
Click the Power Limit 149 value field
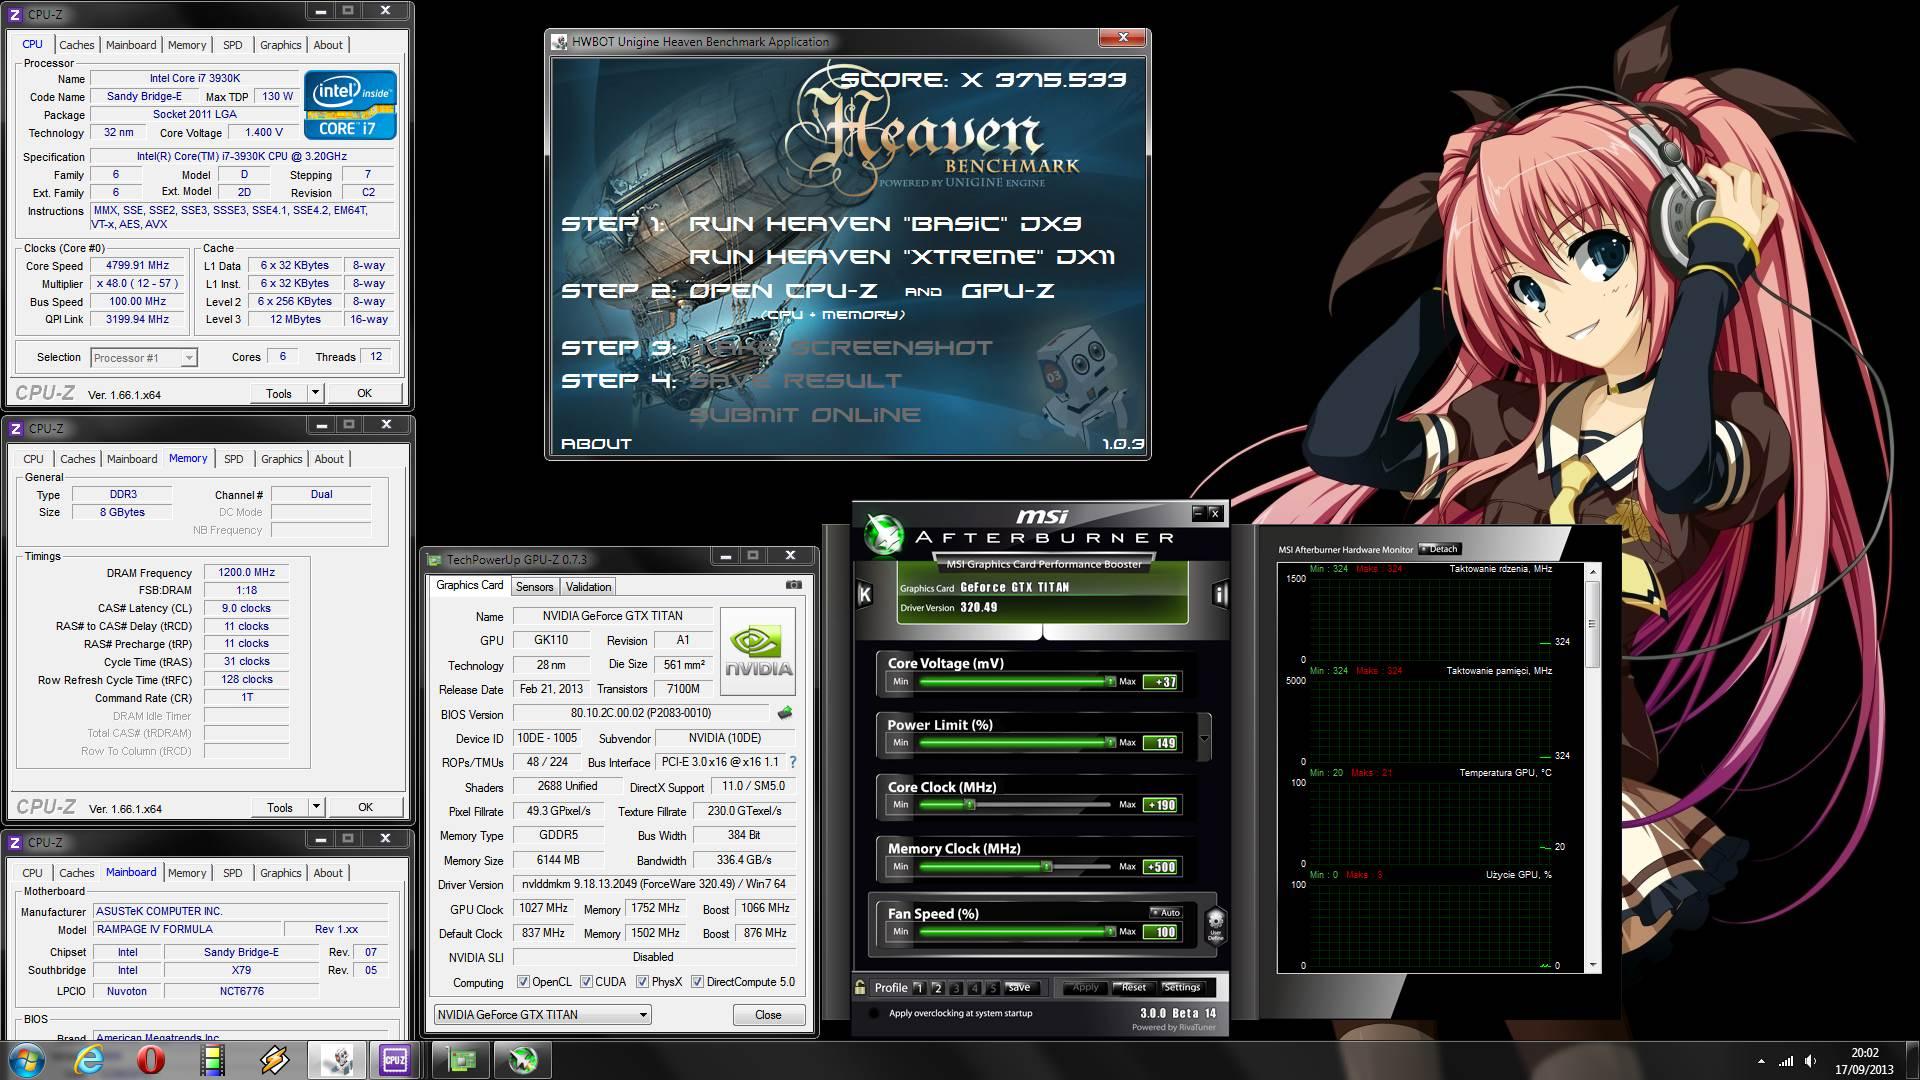click(1161, 743)
